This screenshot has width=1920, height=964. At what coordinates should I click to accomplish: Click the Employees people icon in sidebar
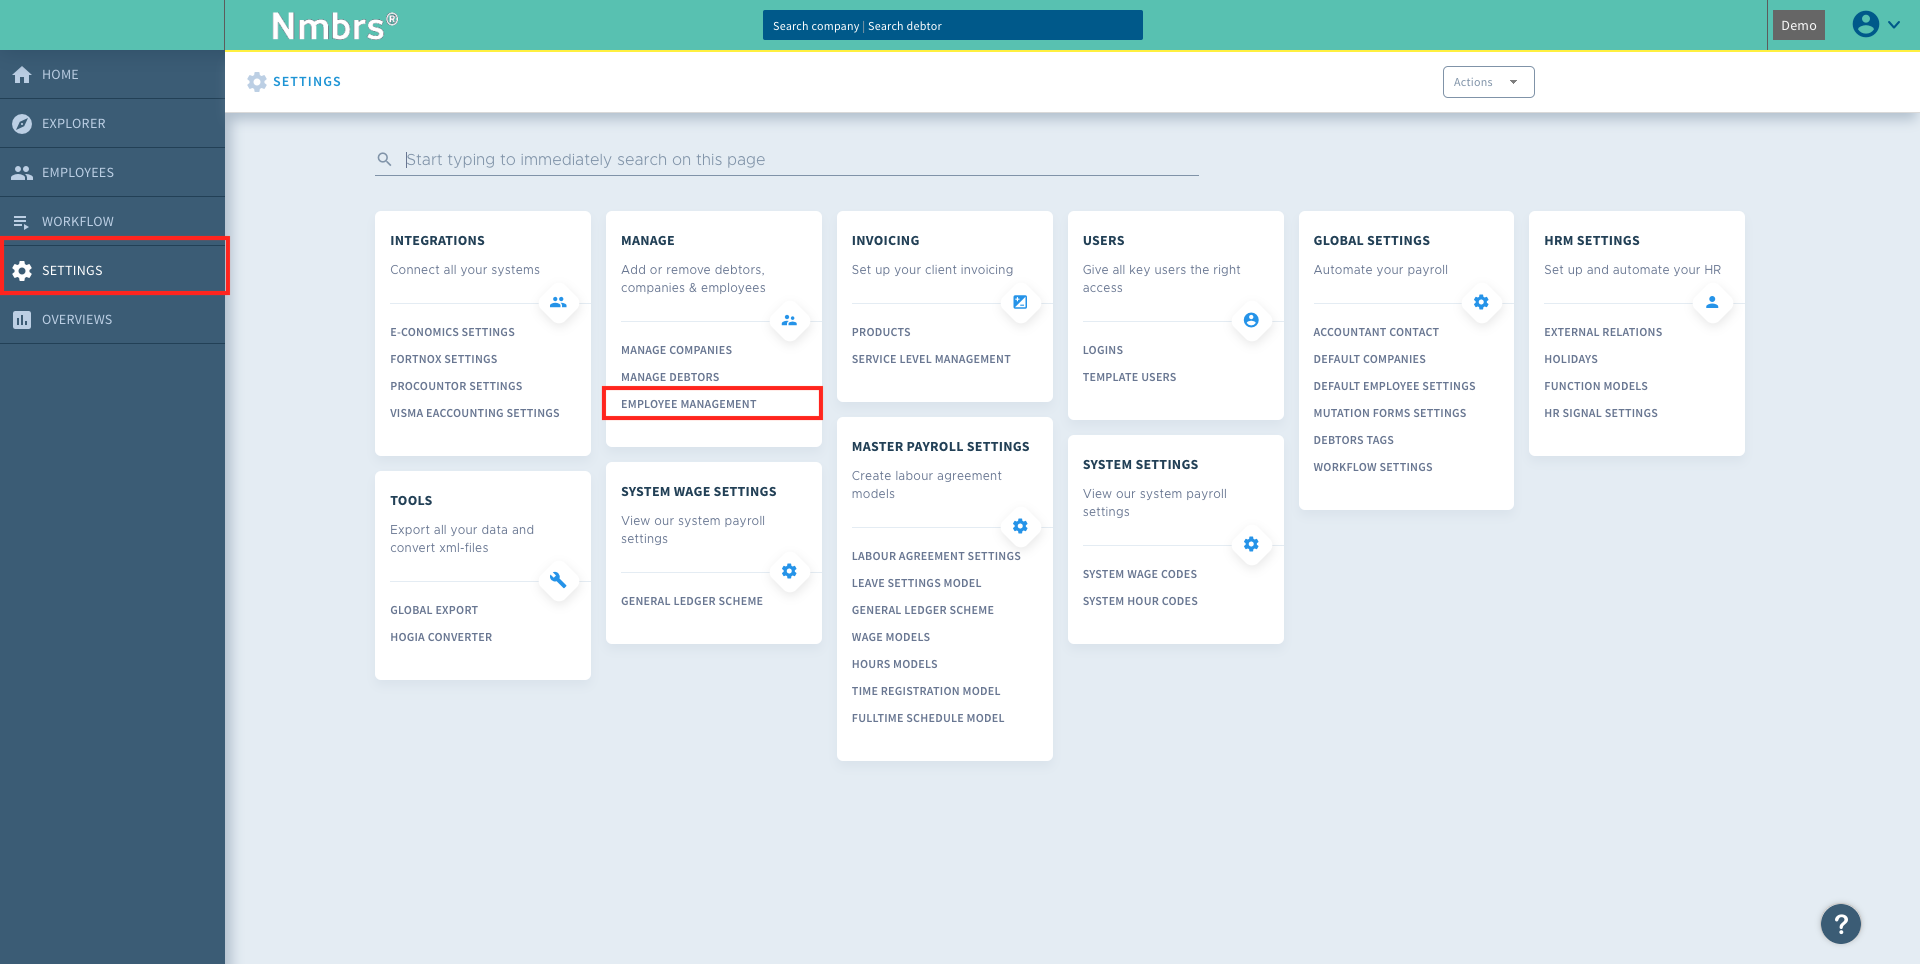pos(22,173)
